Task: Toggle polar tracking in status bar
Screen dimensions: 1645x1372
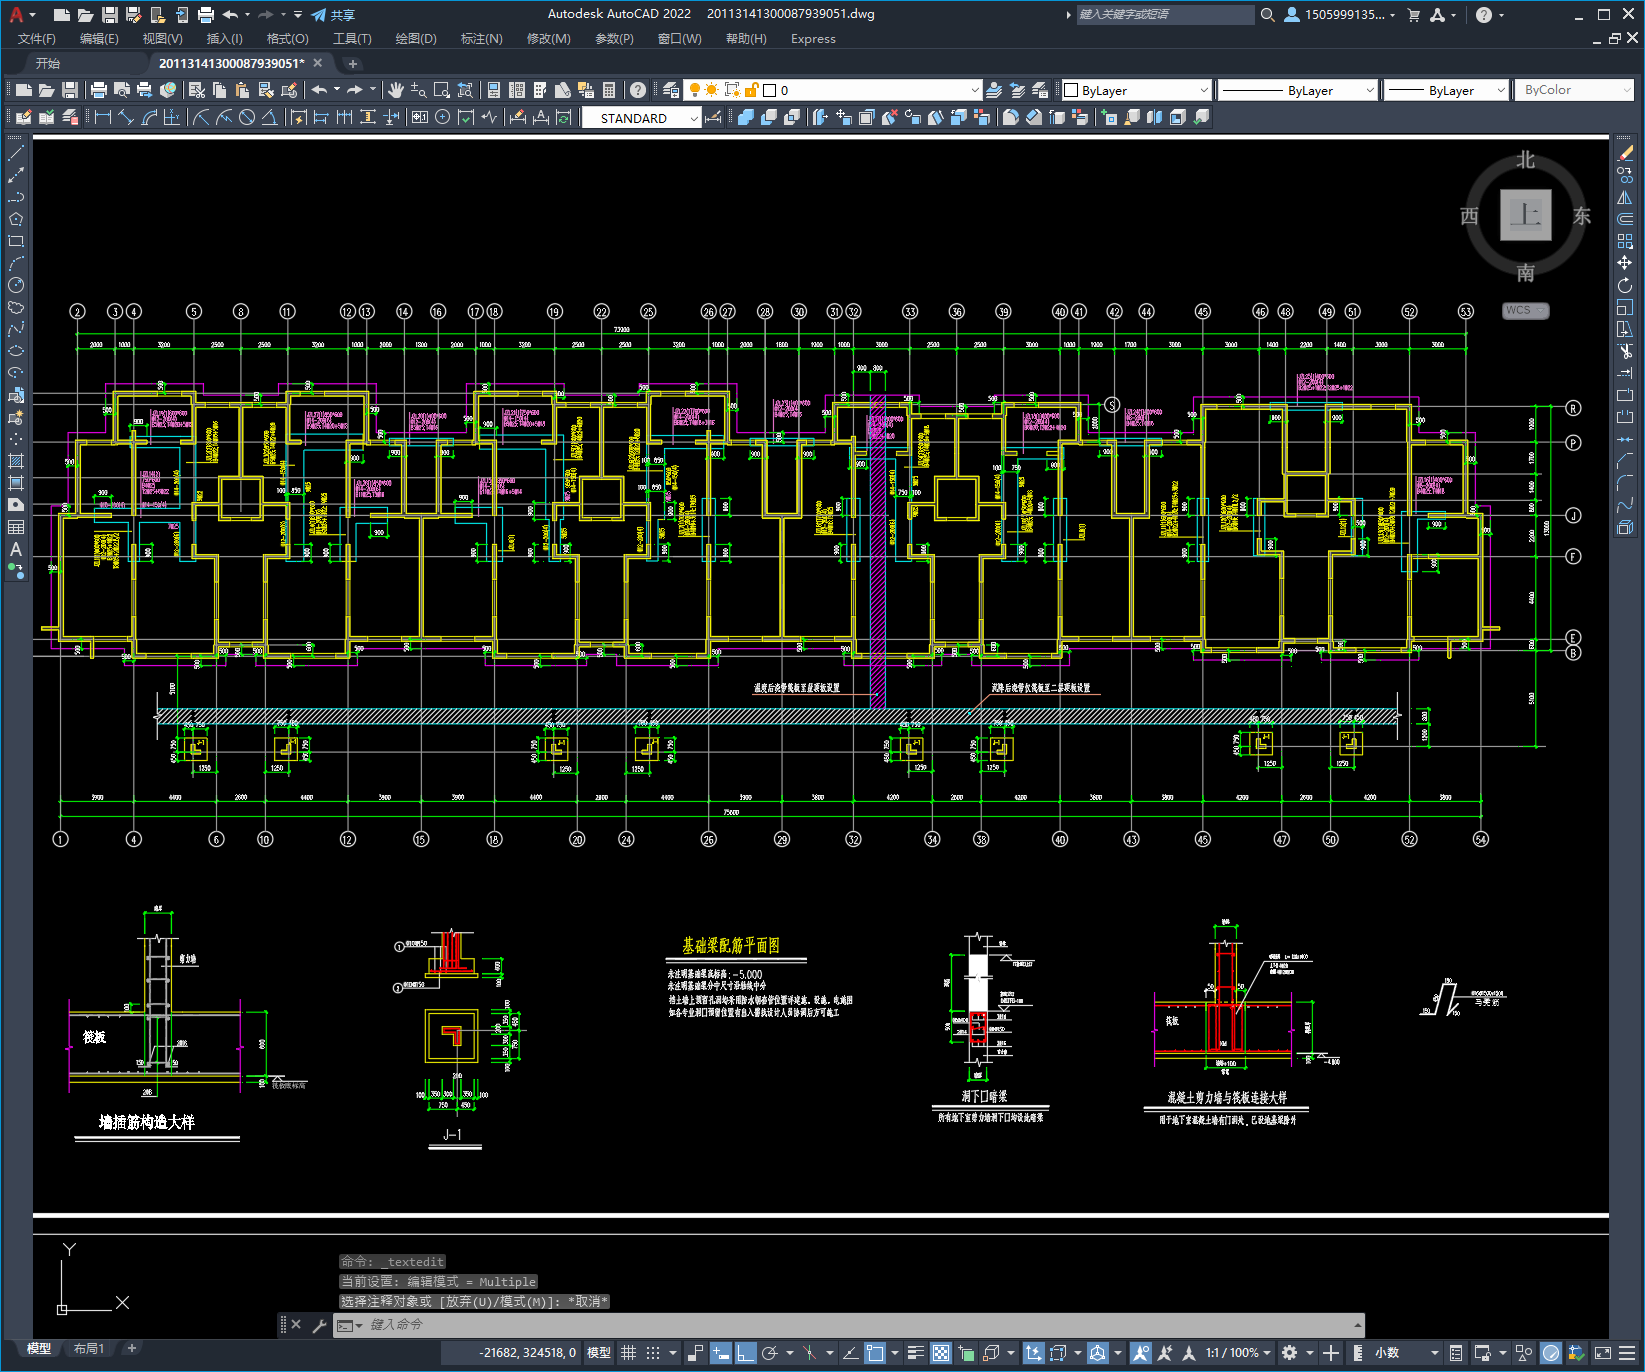Action: click(x=769, y=1353)
